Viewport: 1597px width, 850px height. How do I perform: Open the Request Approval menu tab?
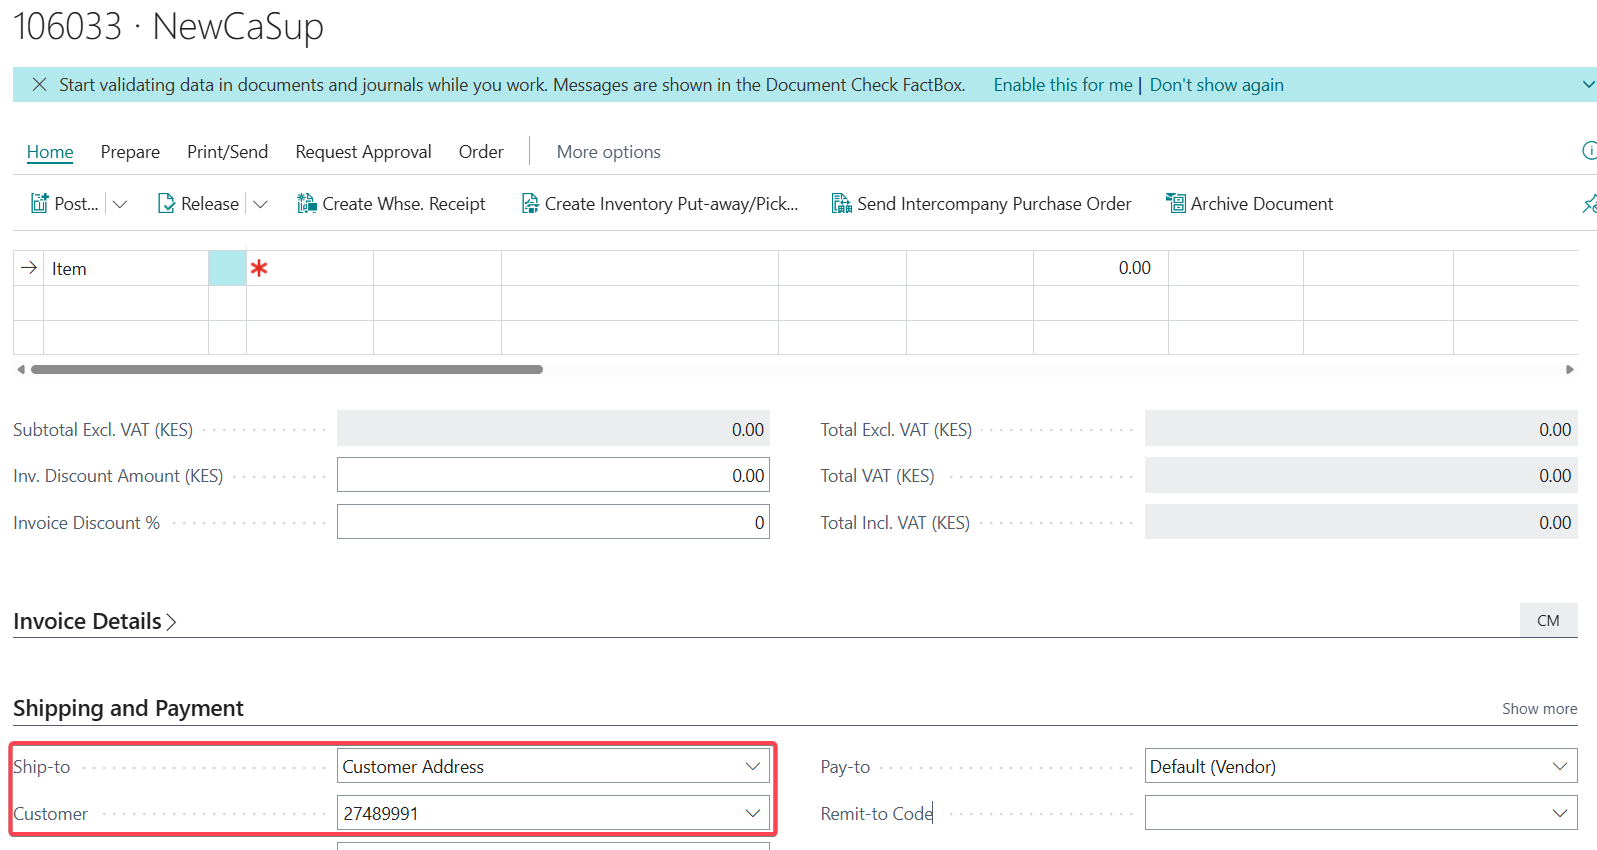tap(363, 152)
